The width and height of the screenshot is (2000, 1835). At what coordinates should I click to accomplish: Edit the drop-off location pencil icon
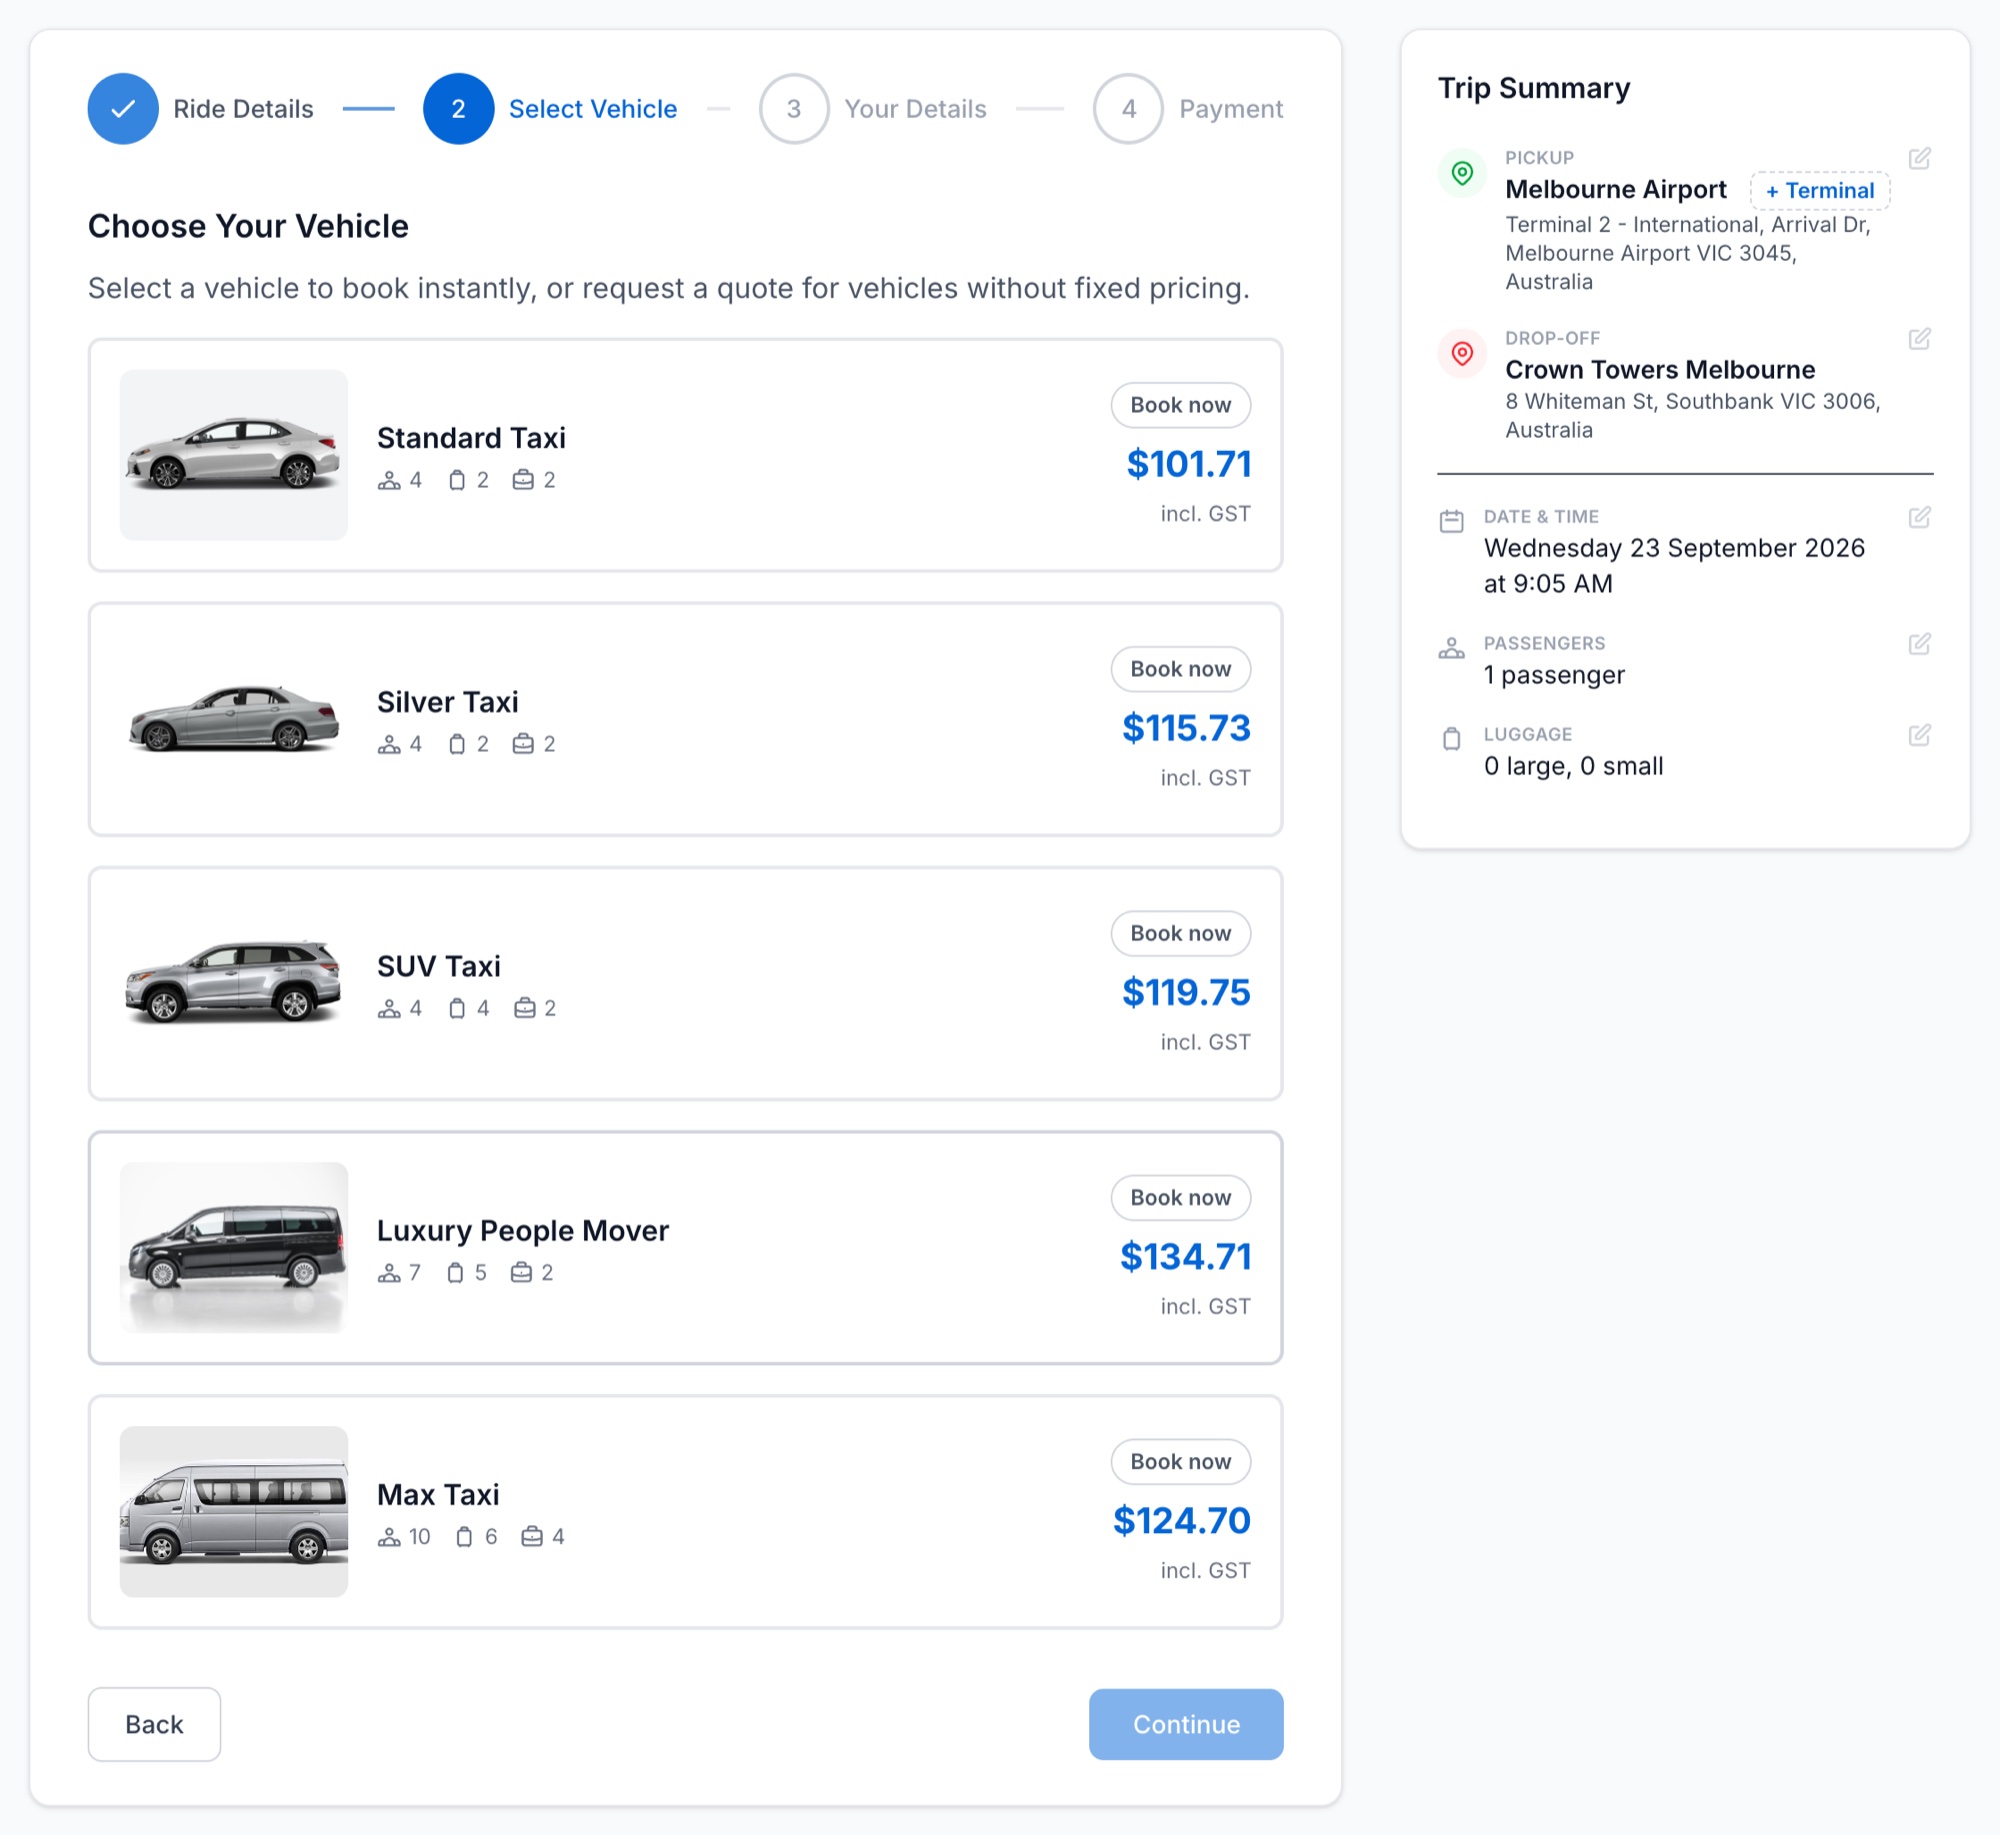click(1919, 339)
